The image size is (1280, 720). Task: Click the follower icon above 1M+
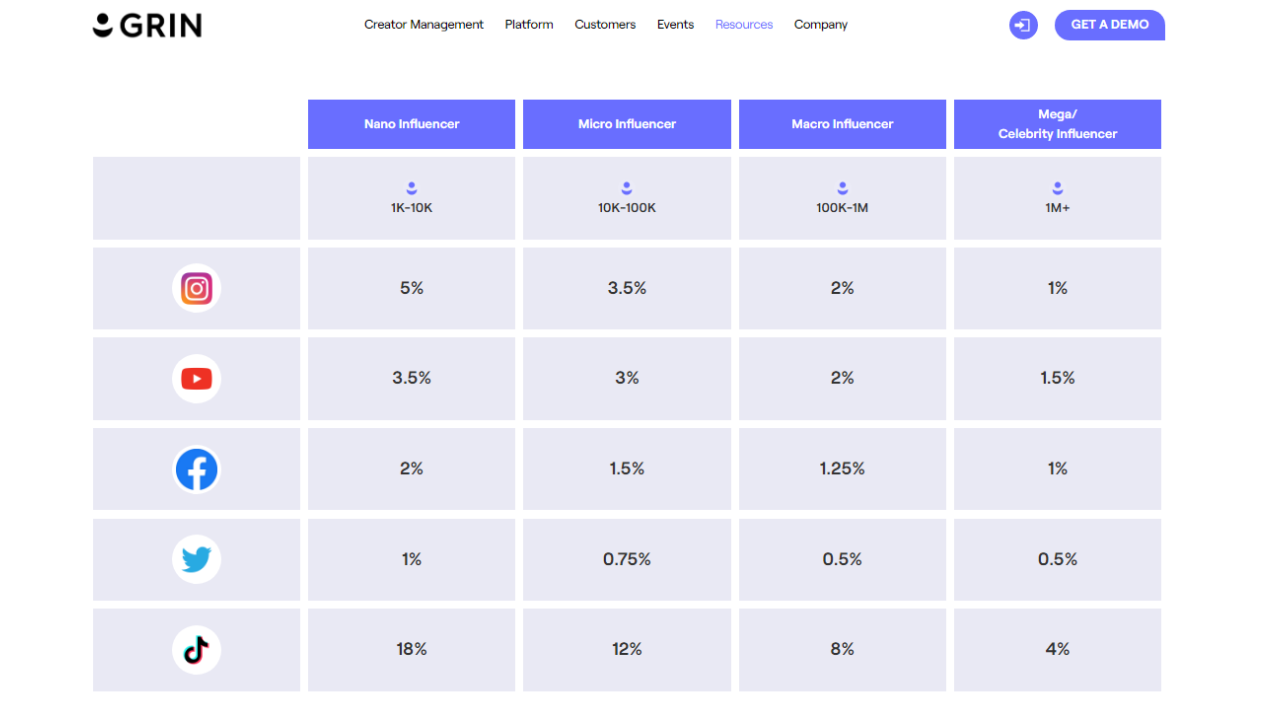pyautogui.click(x=1057, y=188)
